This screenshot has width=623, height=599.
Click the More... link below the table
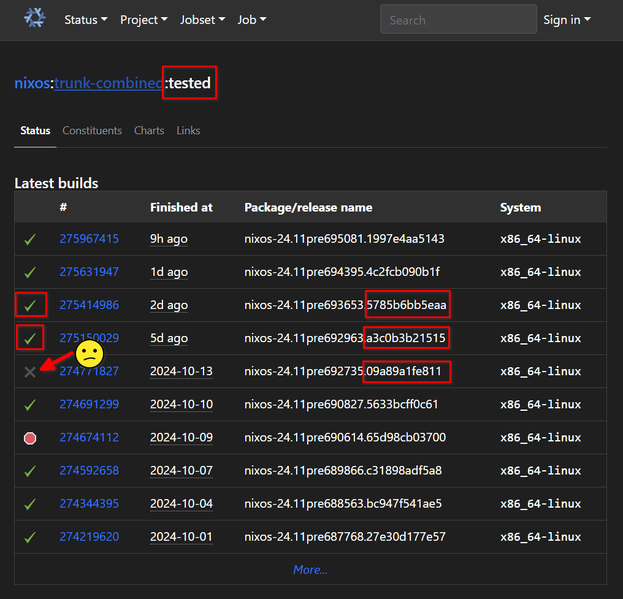coord(310,570)
